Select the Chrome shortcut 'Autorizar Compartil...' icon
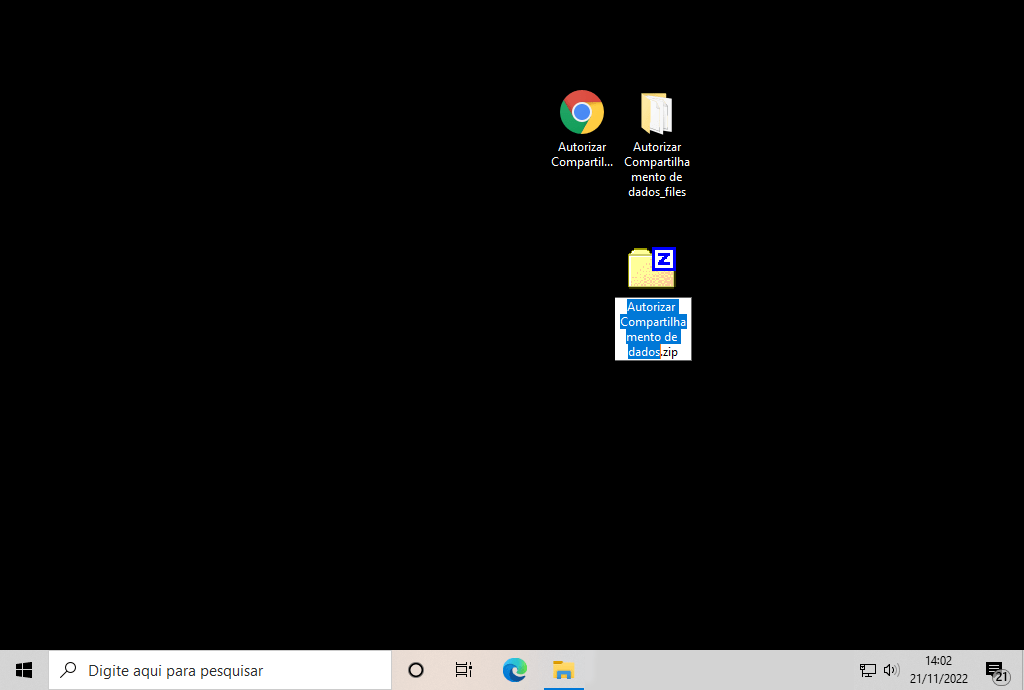This screenshot has height=690, width=1024. [581, 112]
